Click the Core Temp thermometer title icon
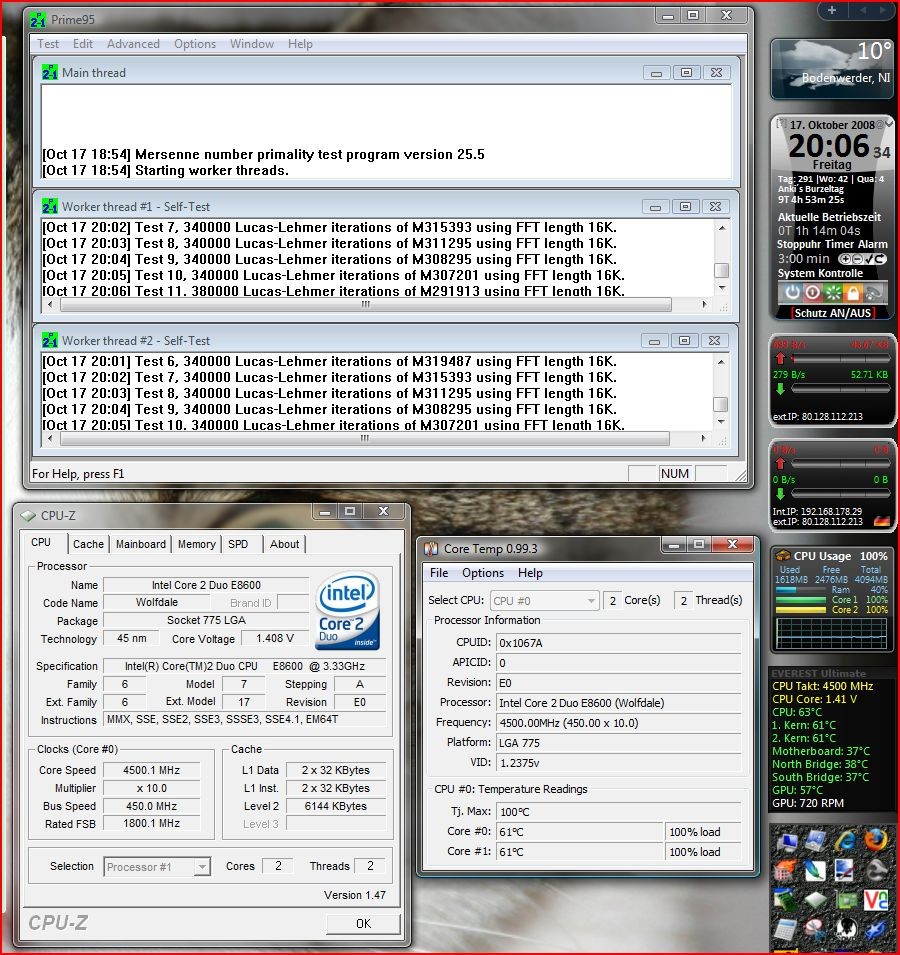 (431, 549)
